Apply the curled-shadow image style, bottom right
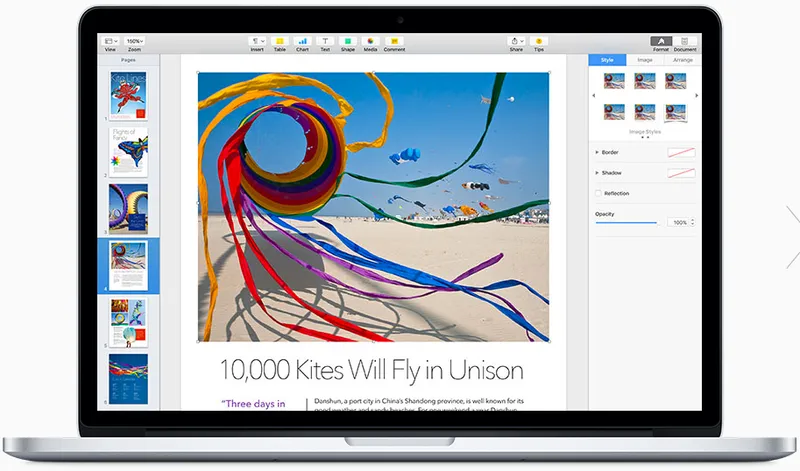Screen dimensions: 800x471 pyautogui.click(x=676, y=112)
